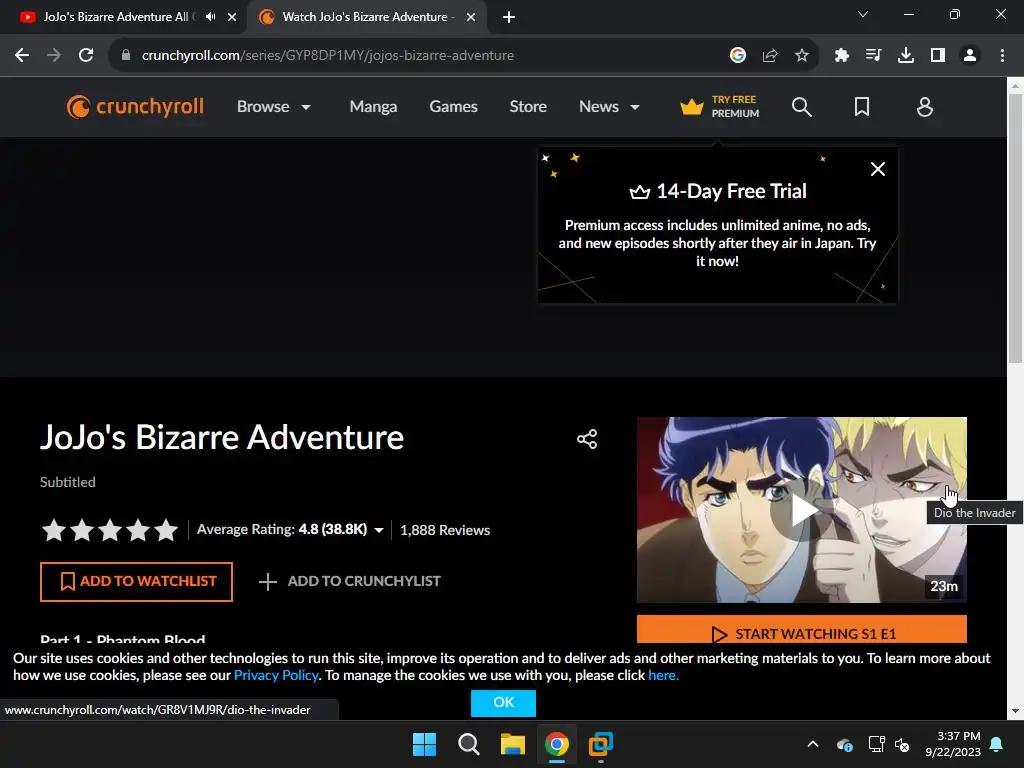This screenshot has width=1024, height=768.
Task: Click the 'here' cookie settings link
Action: pos(663,675)
